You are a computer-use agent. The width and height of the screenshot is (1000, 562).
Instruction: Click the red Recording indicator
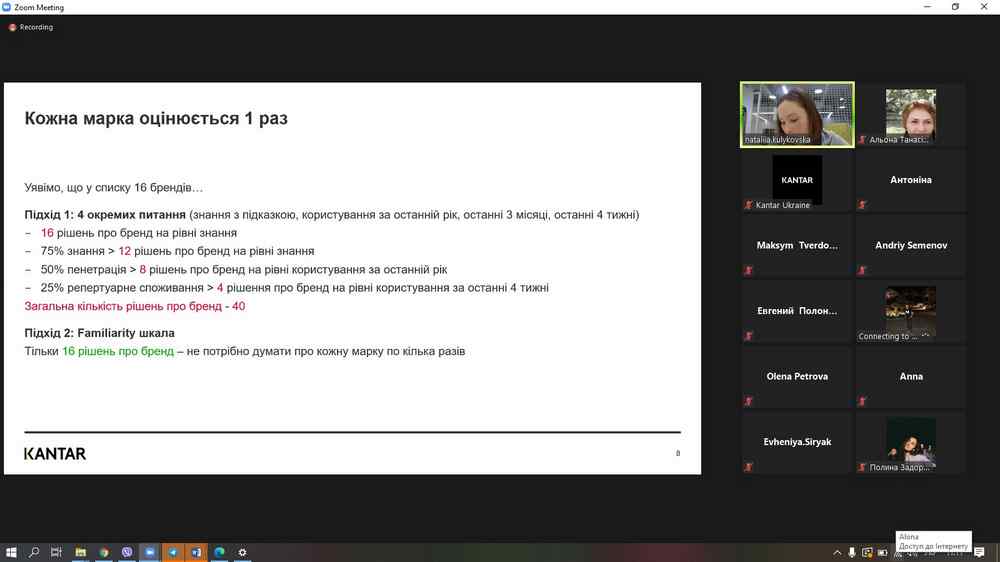(13, 27)
